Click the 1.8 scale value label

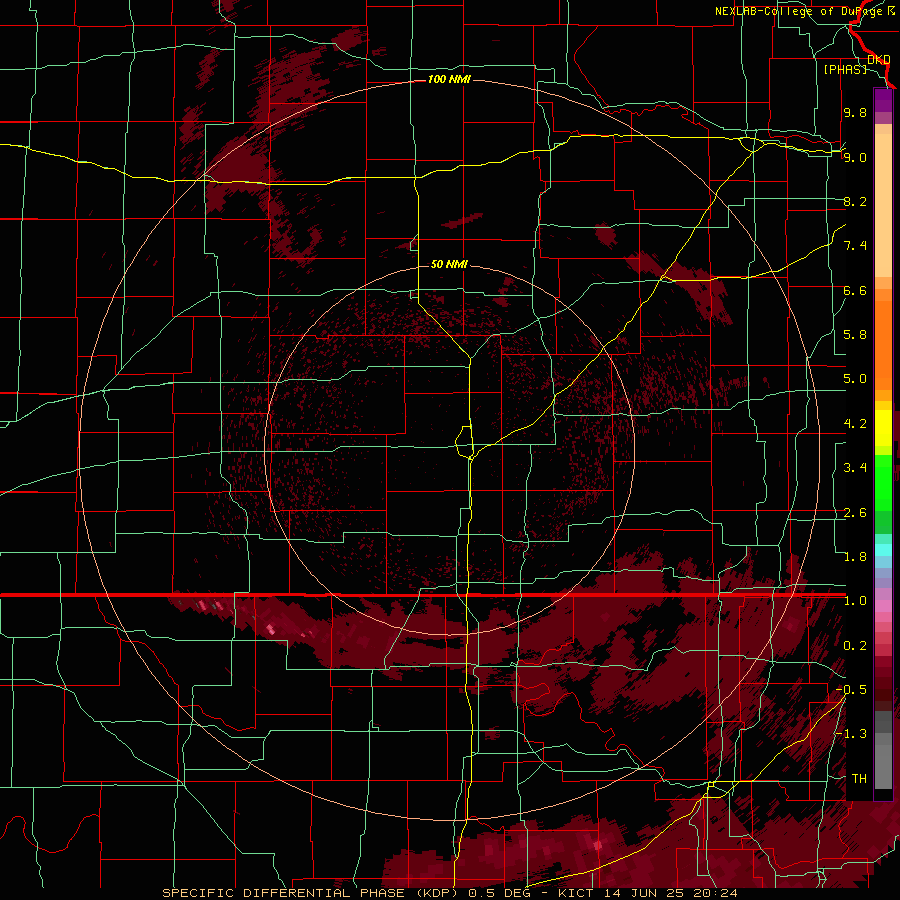(855, 557)
